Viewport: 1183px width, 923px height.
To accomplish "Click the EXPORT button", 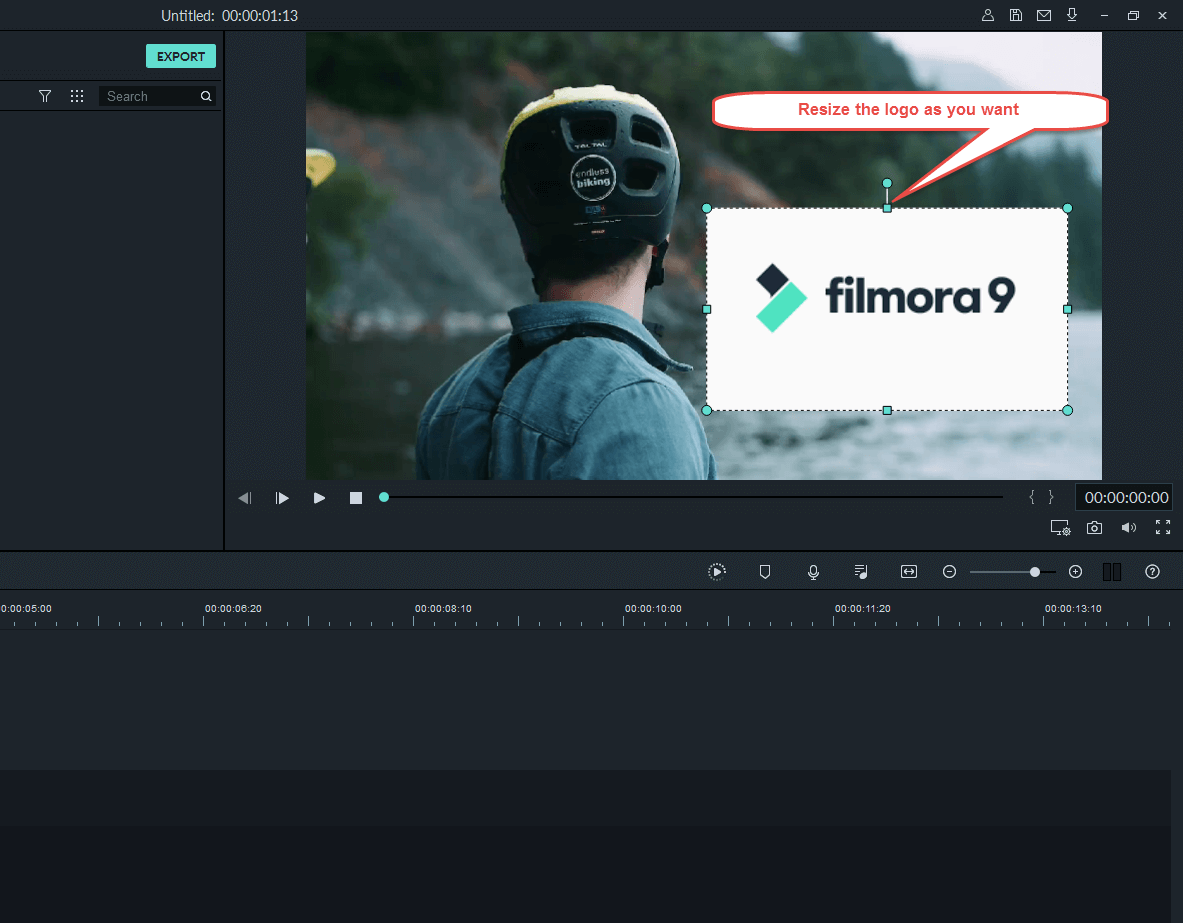I will tap(180, 56).
